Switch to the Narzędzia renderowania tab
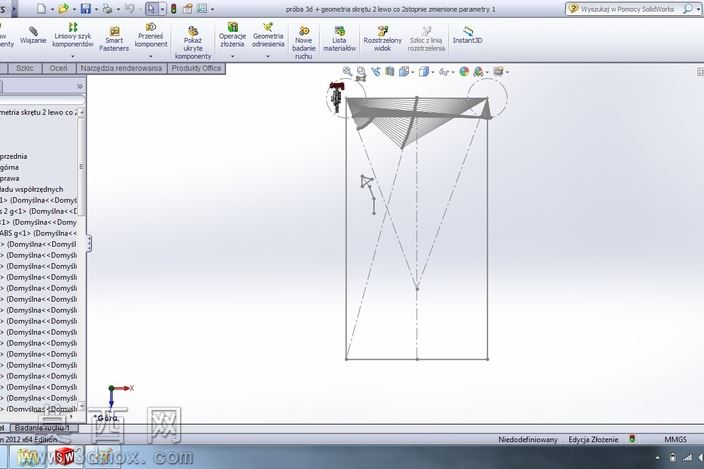Image resolution: width=704 pixels, height=469 pixels. [121, 68]
